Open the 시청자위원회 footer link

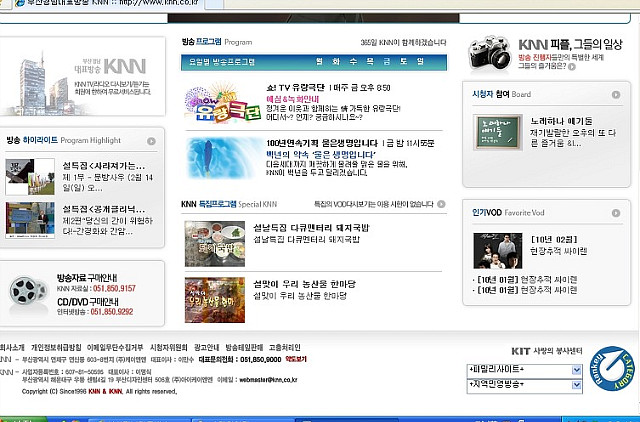169,348
